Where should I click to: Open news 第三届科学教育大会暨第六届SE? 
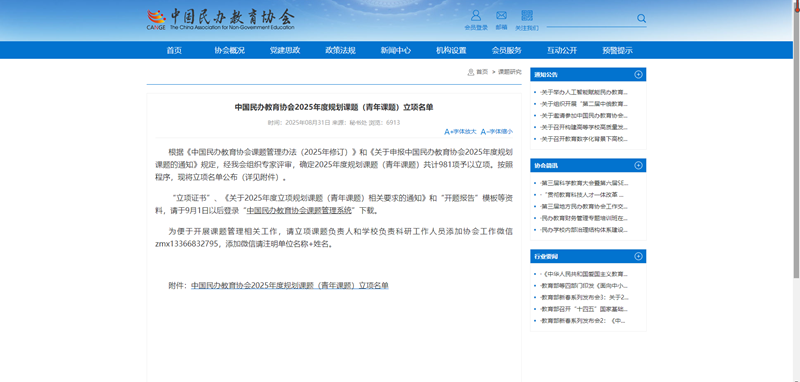point(584,183)
